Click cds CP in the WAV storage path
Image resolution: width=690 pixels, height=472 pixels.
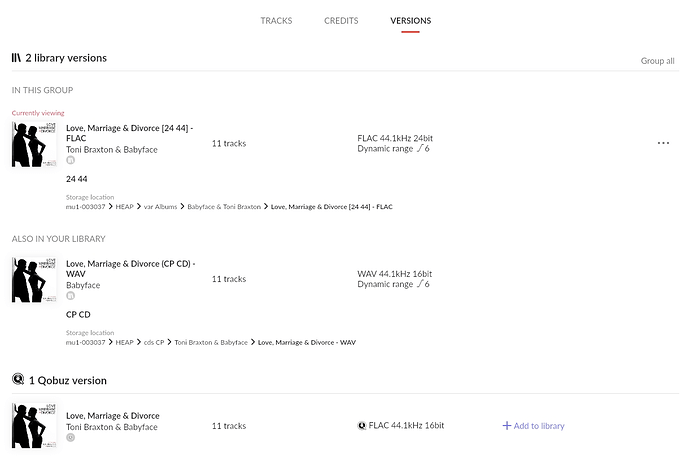pos(154,342)
